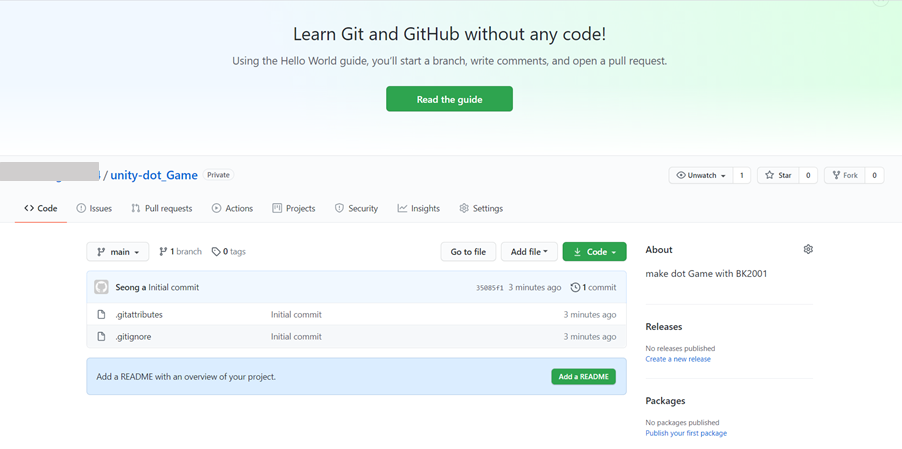View the 1 branch link
Image resolution: width=902 pixels, height=449 pixels.
pyautogui.click(x=181, y=252)
